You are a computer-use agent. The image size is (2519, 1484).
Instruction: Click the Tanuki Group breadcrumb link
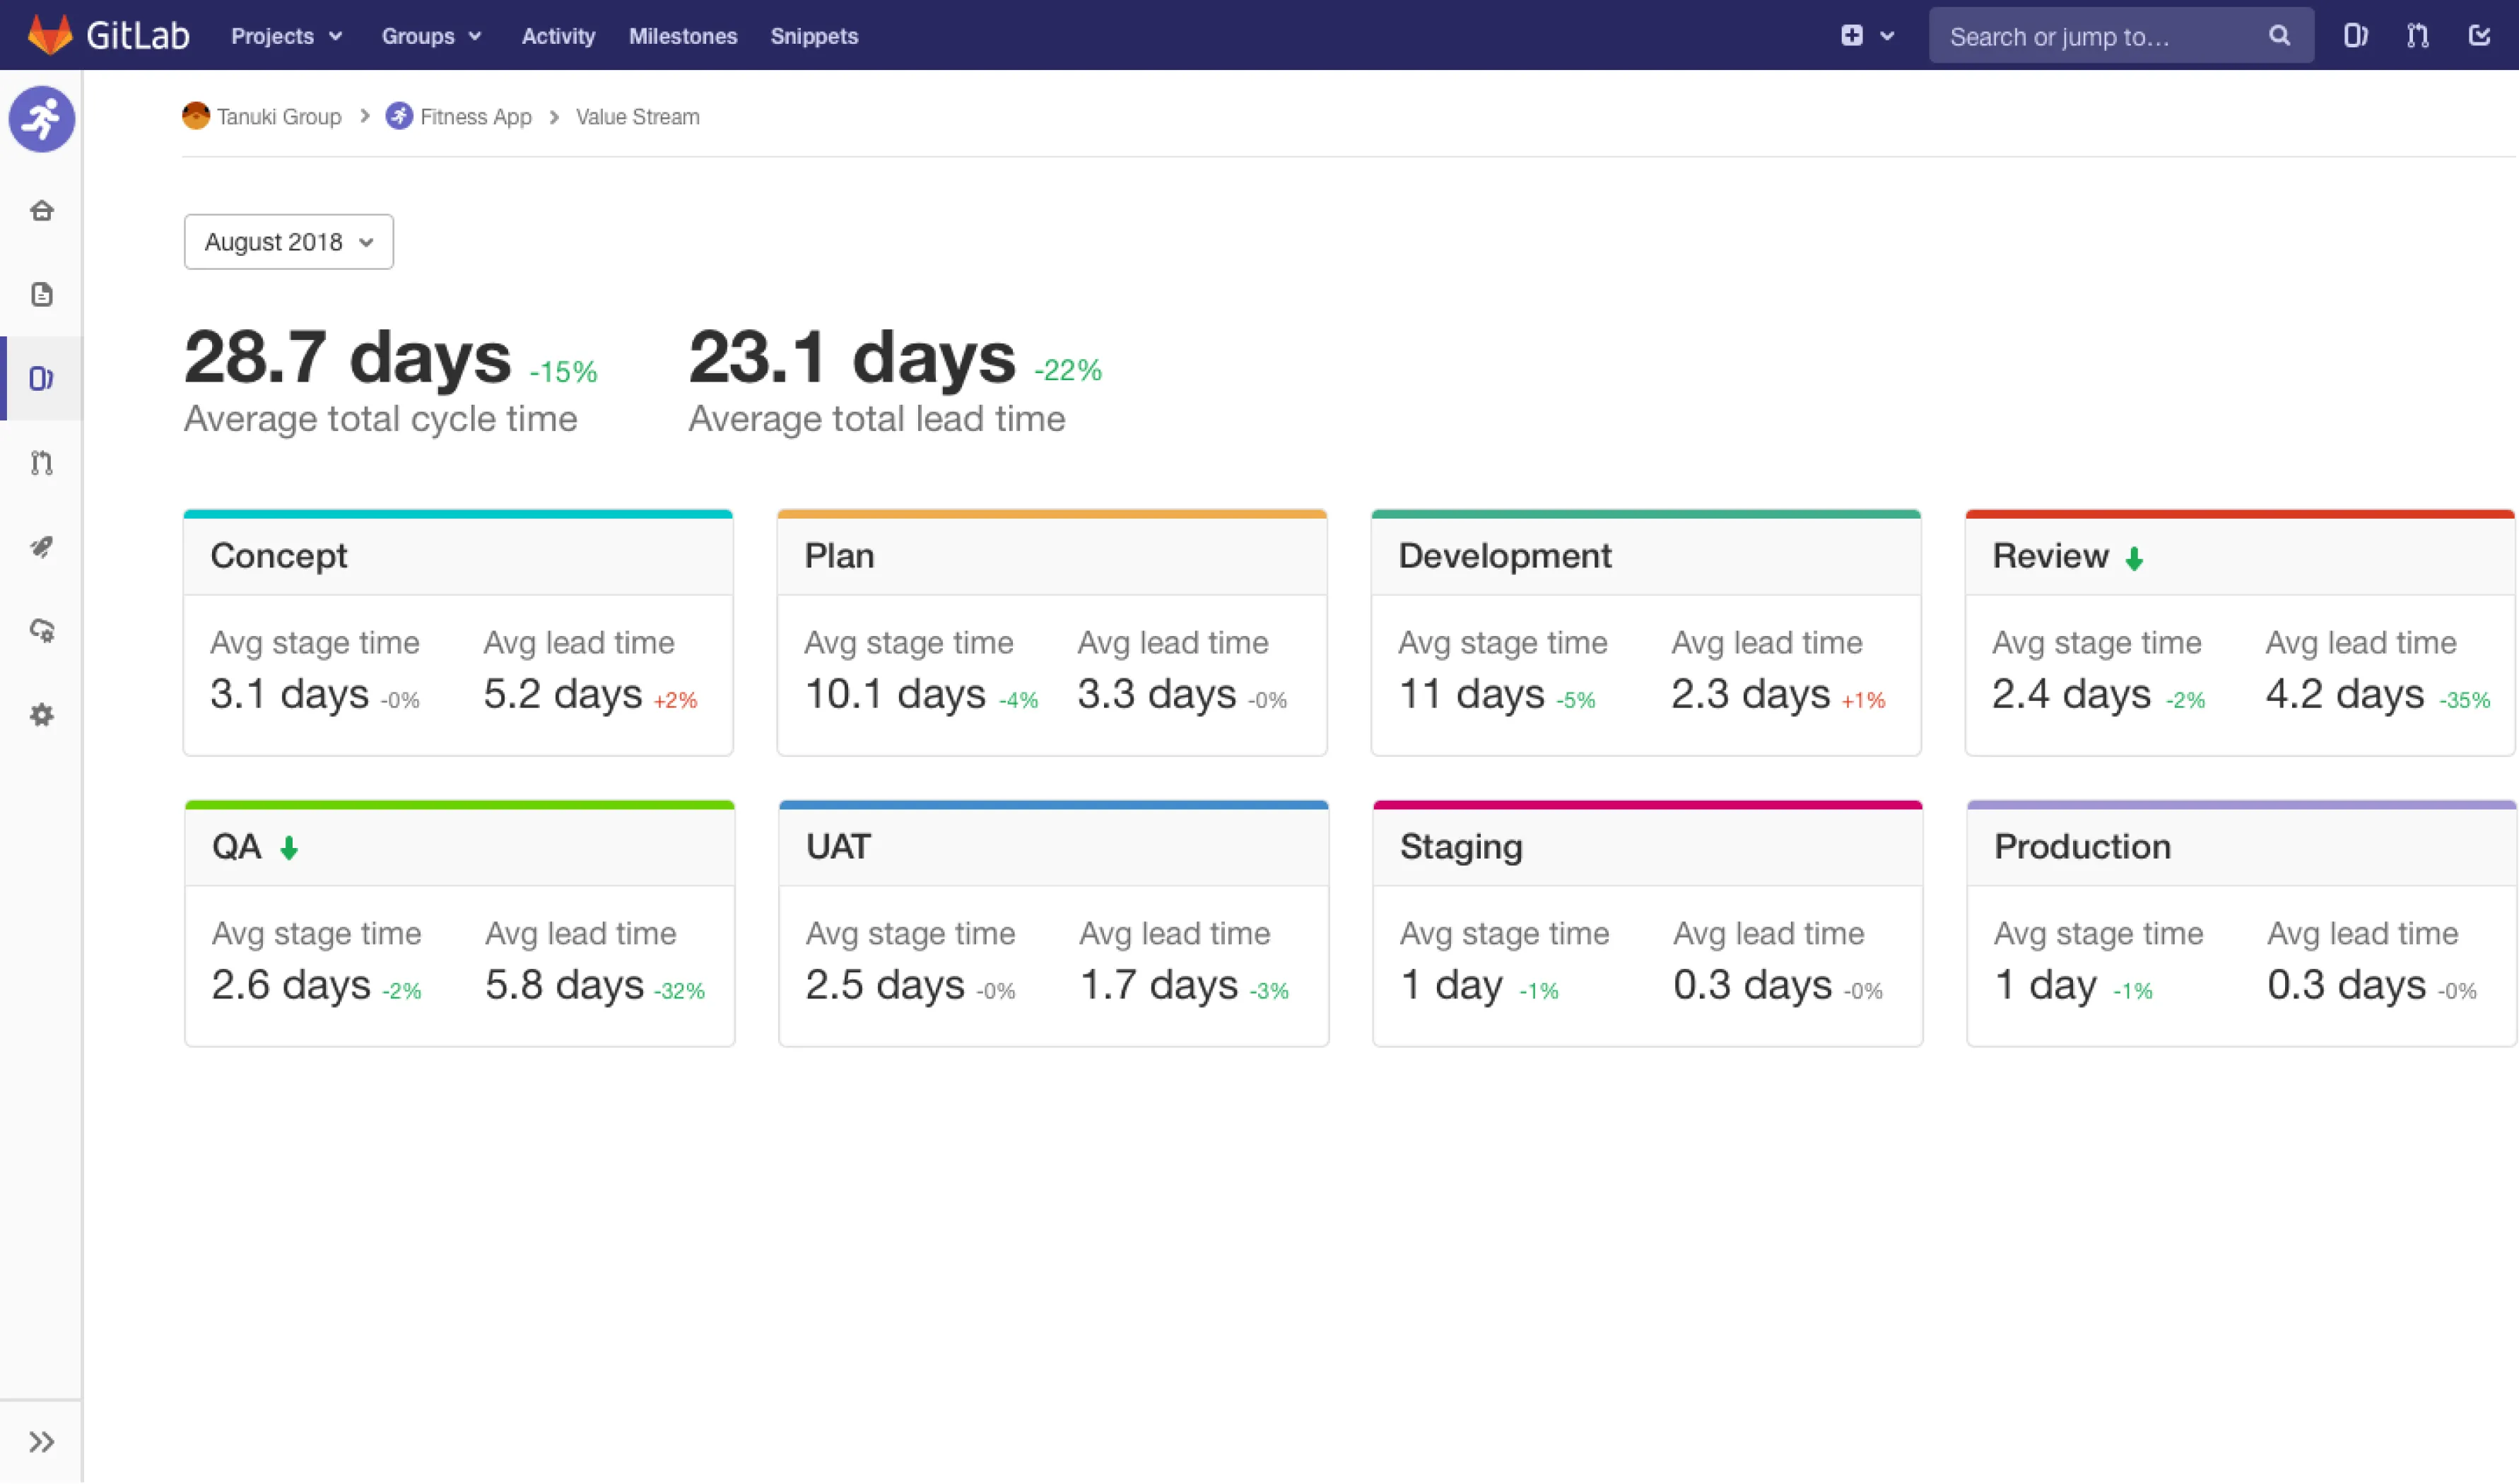[278, 117]
